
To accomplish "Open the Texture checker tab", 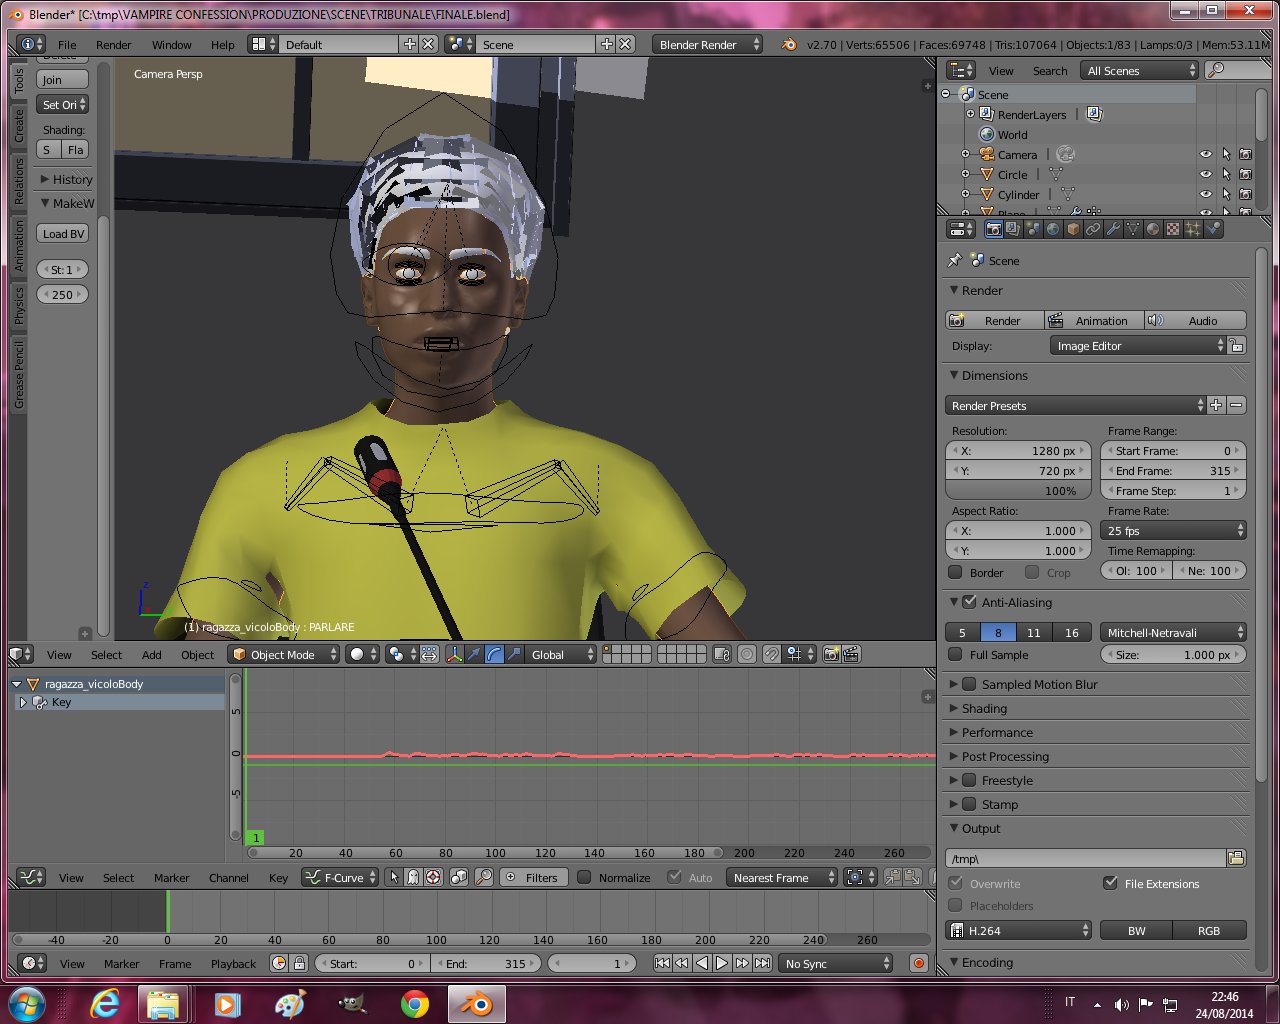I will point(1173,229).
